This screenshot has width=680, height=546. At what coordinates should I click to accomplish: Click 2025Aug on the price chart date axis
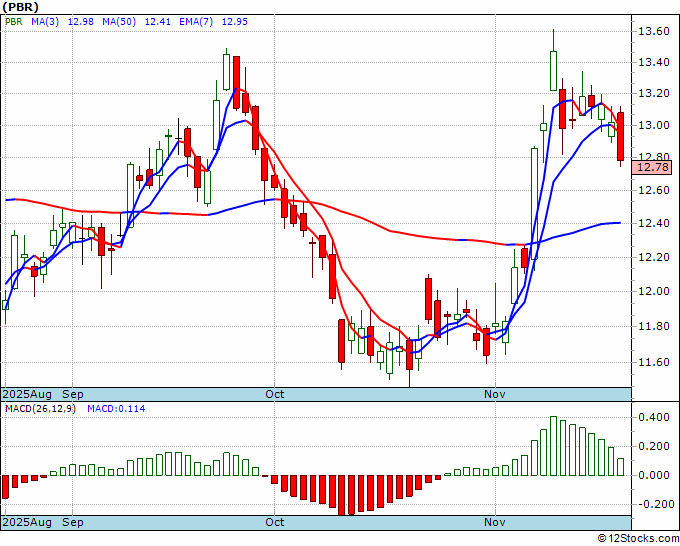pos(27,394)
